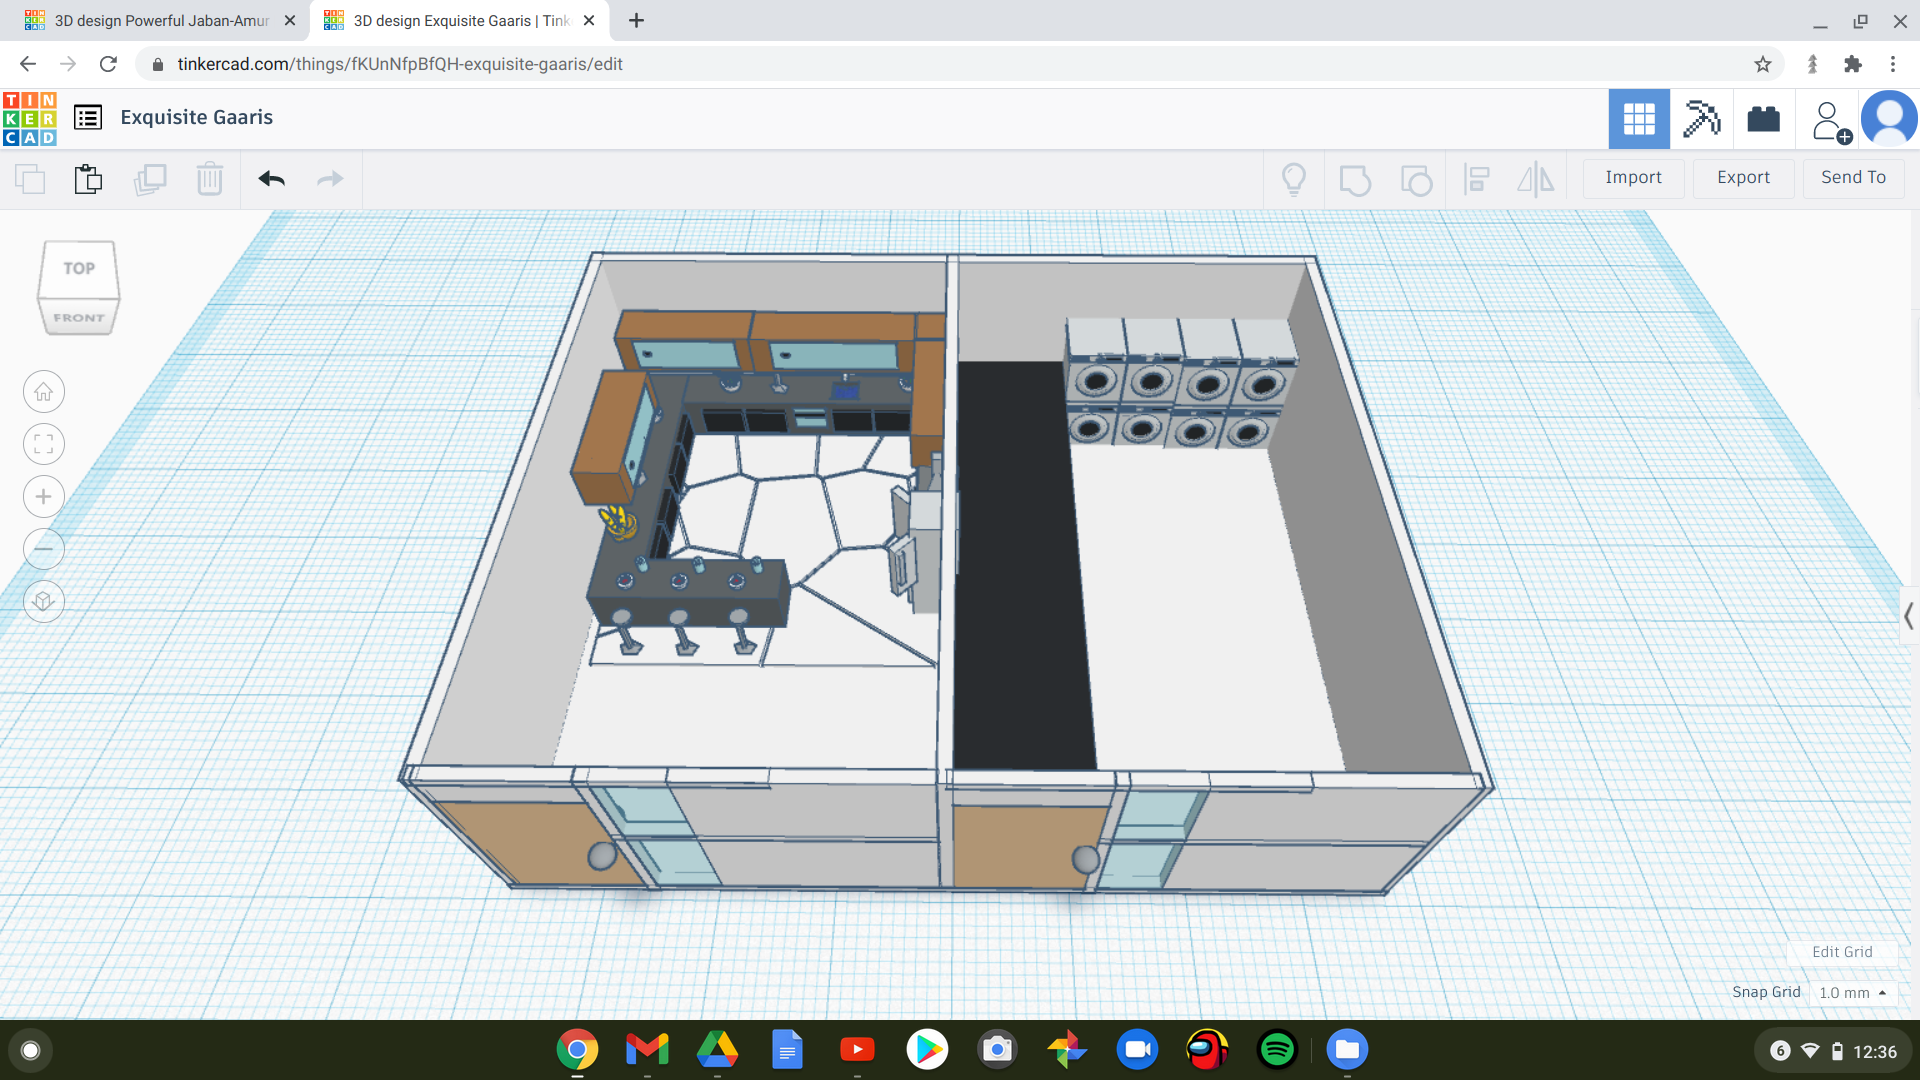Zoom out with the minus button
The width and height of the screenshot is (1920, 1080).
(x=44, y=549)
